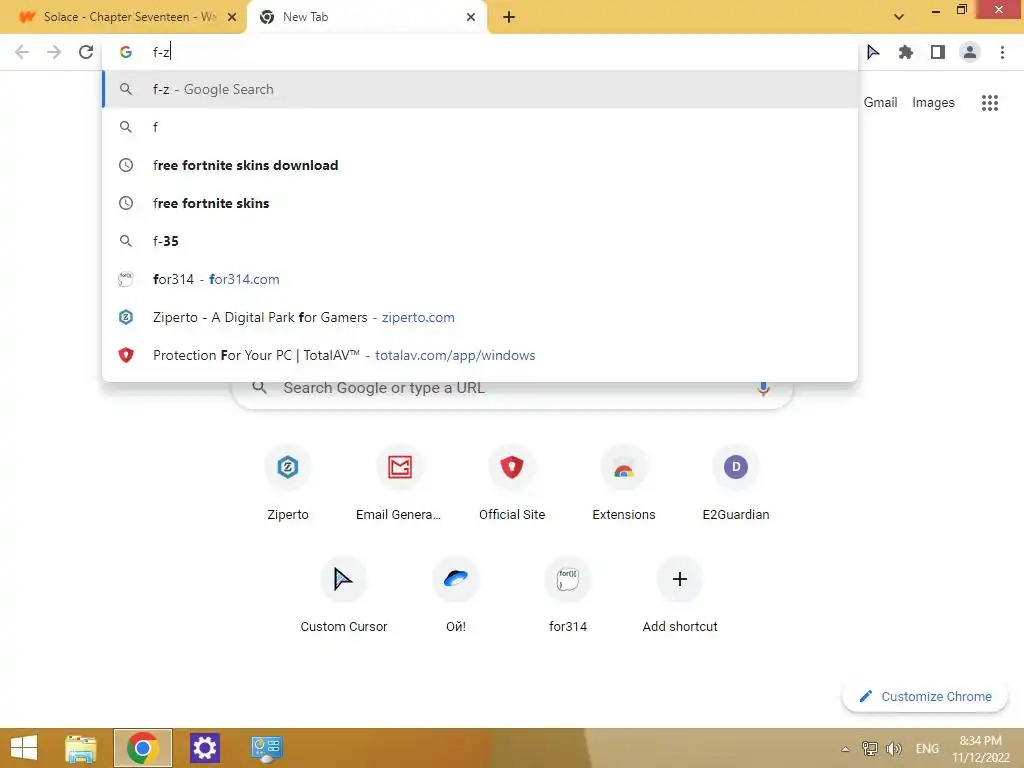
Task: Open the for314 shortcut tile
Action: pos(568,596)
